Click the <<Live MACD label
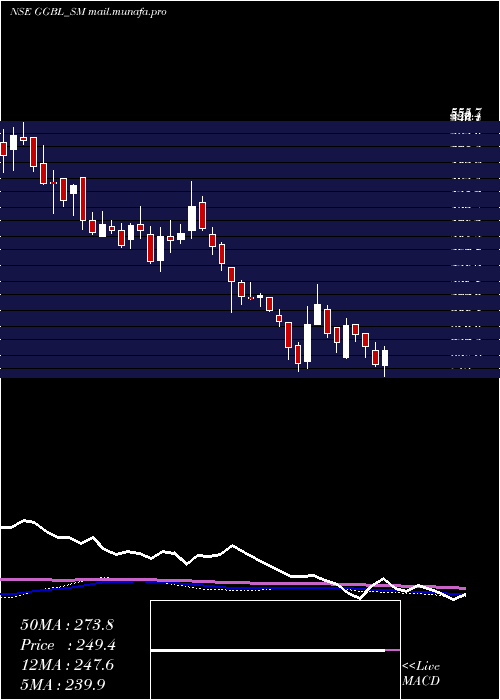This screenshot has width=500, height=700. point(421,674)
